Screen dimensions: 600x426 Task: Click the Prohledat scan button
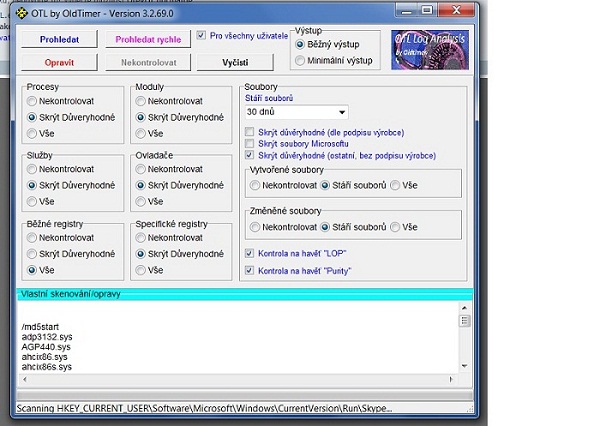pos(59,39)
